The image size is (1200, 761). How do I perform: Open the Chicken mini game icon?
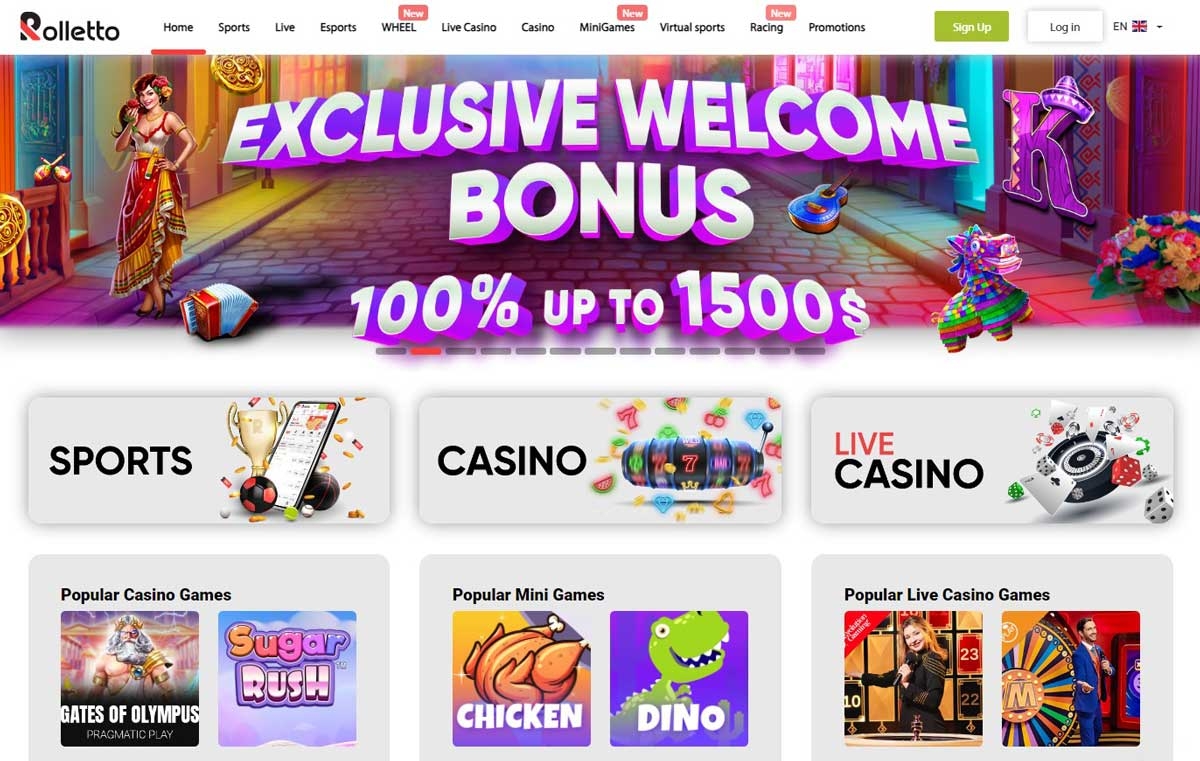(x=521, y=679)
